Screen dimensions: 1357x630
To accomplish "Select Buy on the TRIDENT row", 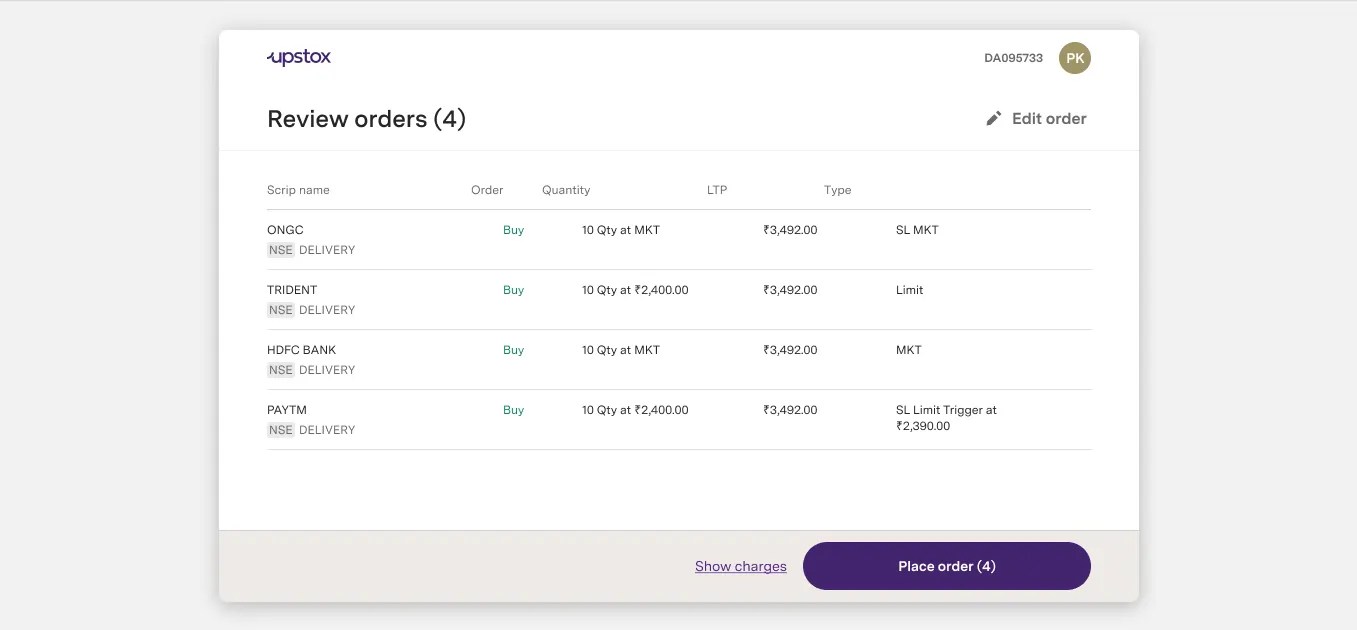I will pos(513,289).
